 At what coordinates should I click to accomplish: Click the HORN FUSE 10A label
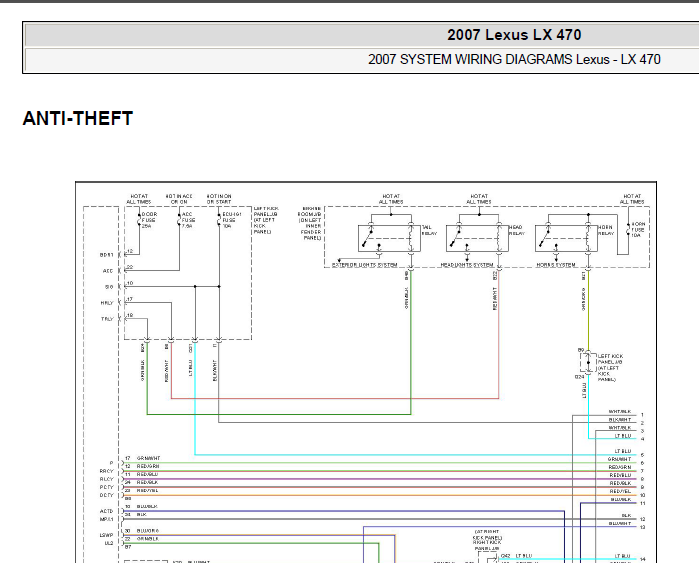click(638, 230)
